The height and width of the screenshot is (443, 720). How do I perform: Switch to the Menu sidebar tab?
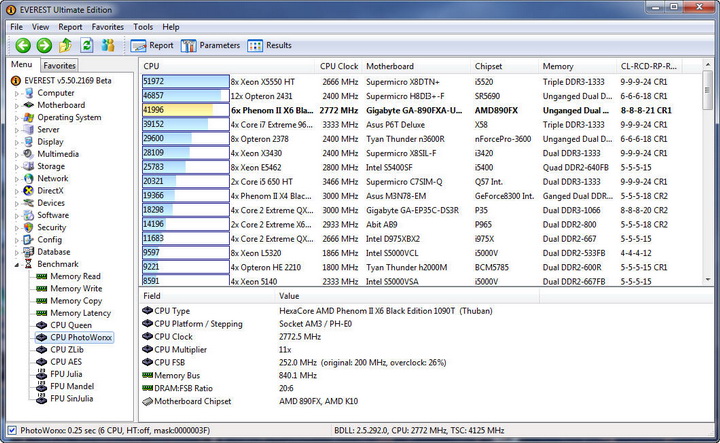pyautogui.click(x=22, y=64)
